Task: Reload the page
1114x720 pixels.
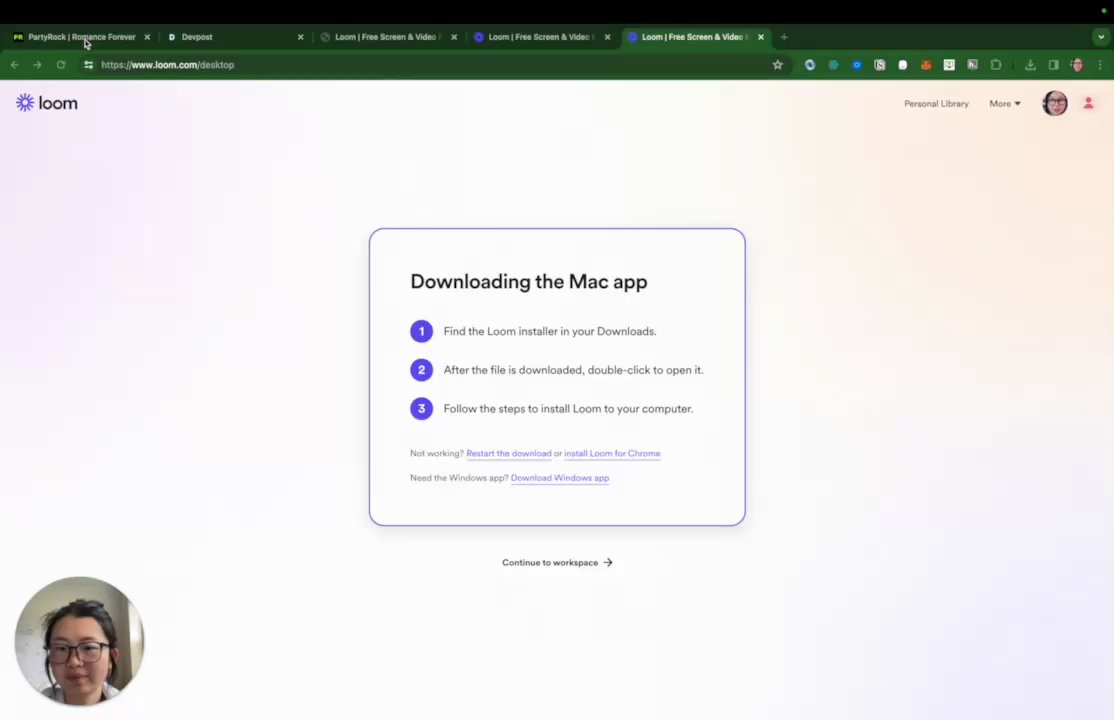Action: (x=61, y=65)
